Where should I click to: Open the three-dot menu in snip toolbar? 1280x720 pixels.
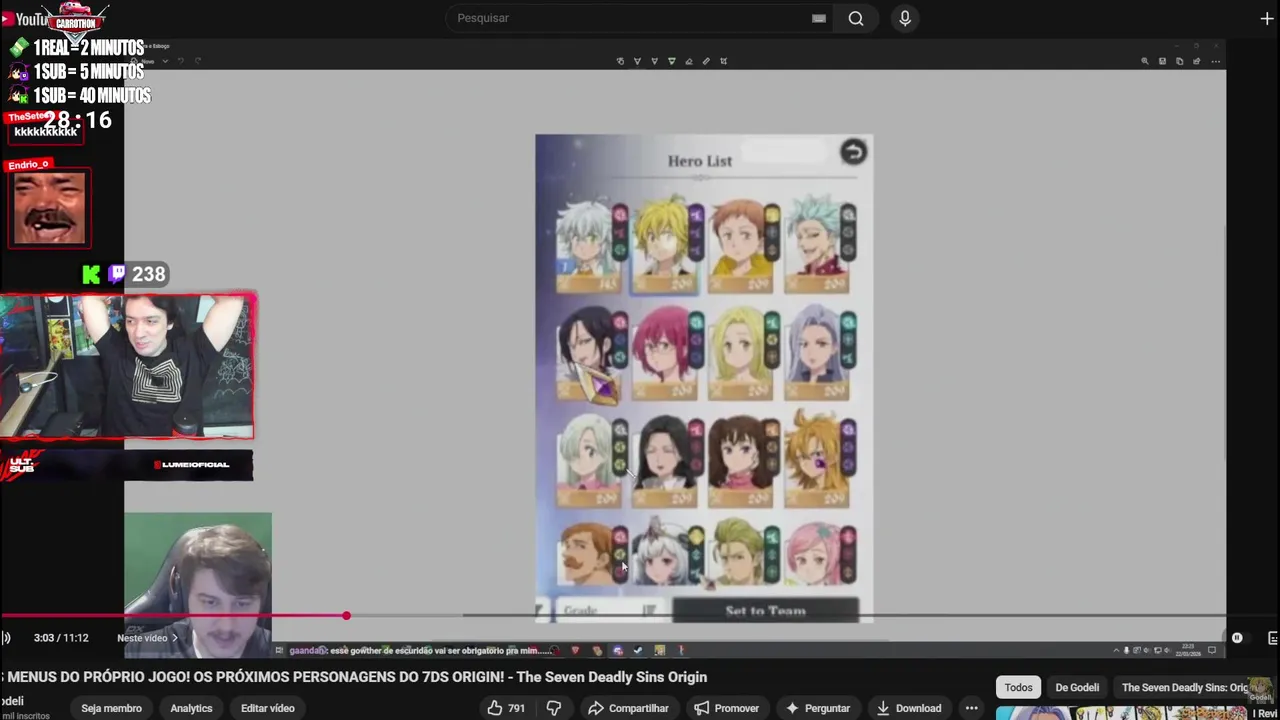1214,61
